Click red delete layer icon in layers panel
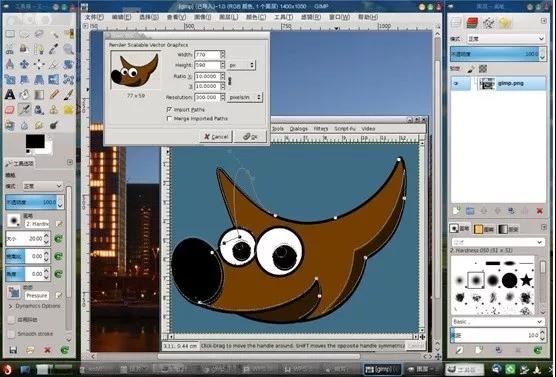 tap(539, 211)
